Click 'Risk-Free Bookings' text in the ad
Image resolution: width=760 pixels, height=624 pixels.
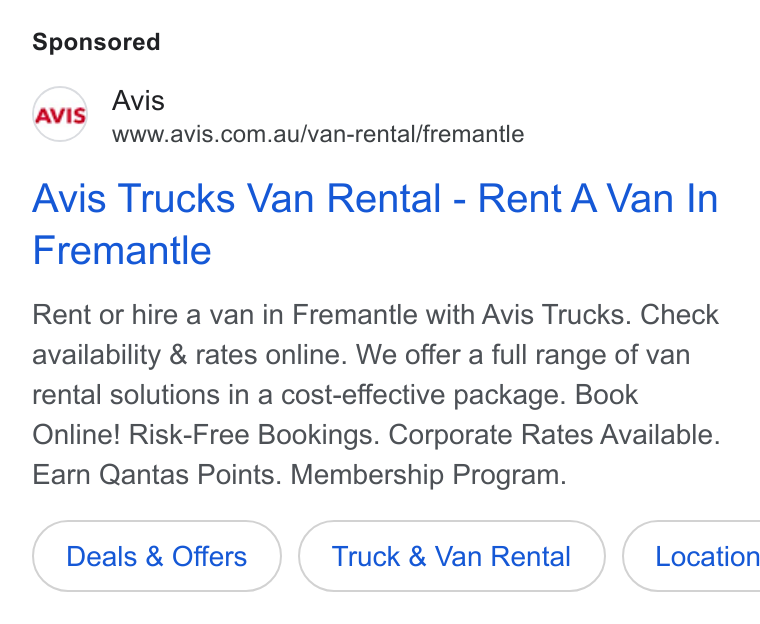click(x=254, y=434)
